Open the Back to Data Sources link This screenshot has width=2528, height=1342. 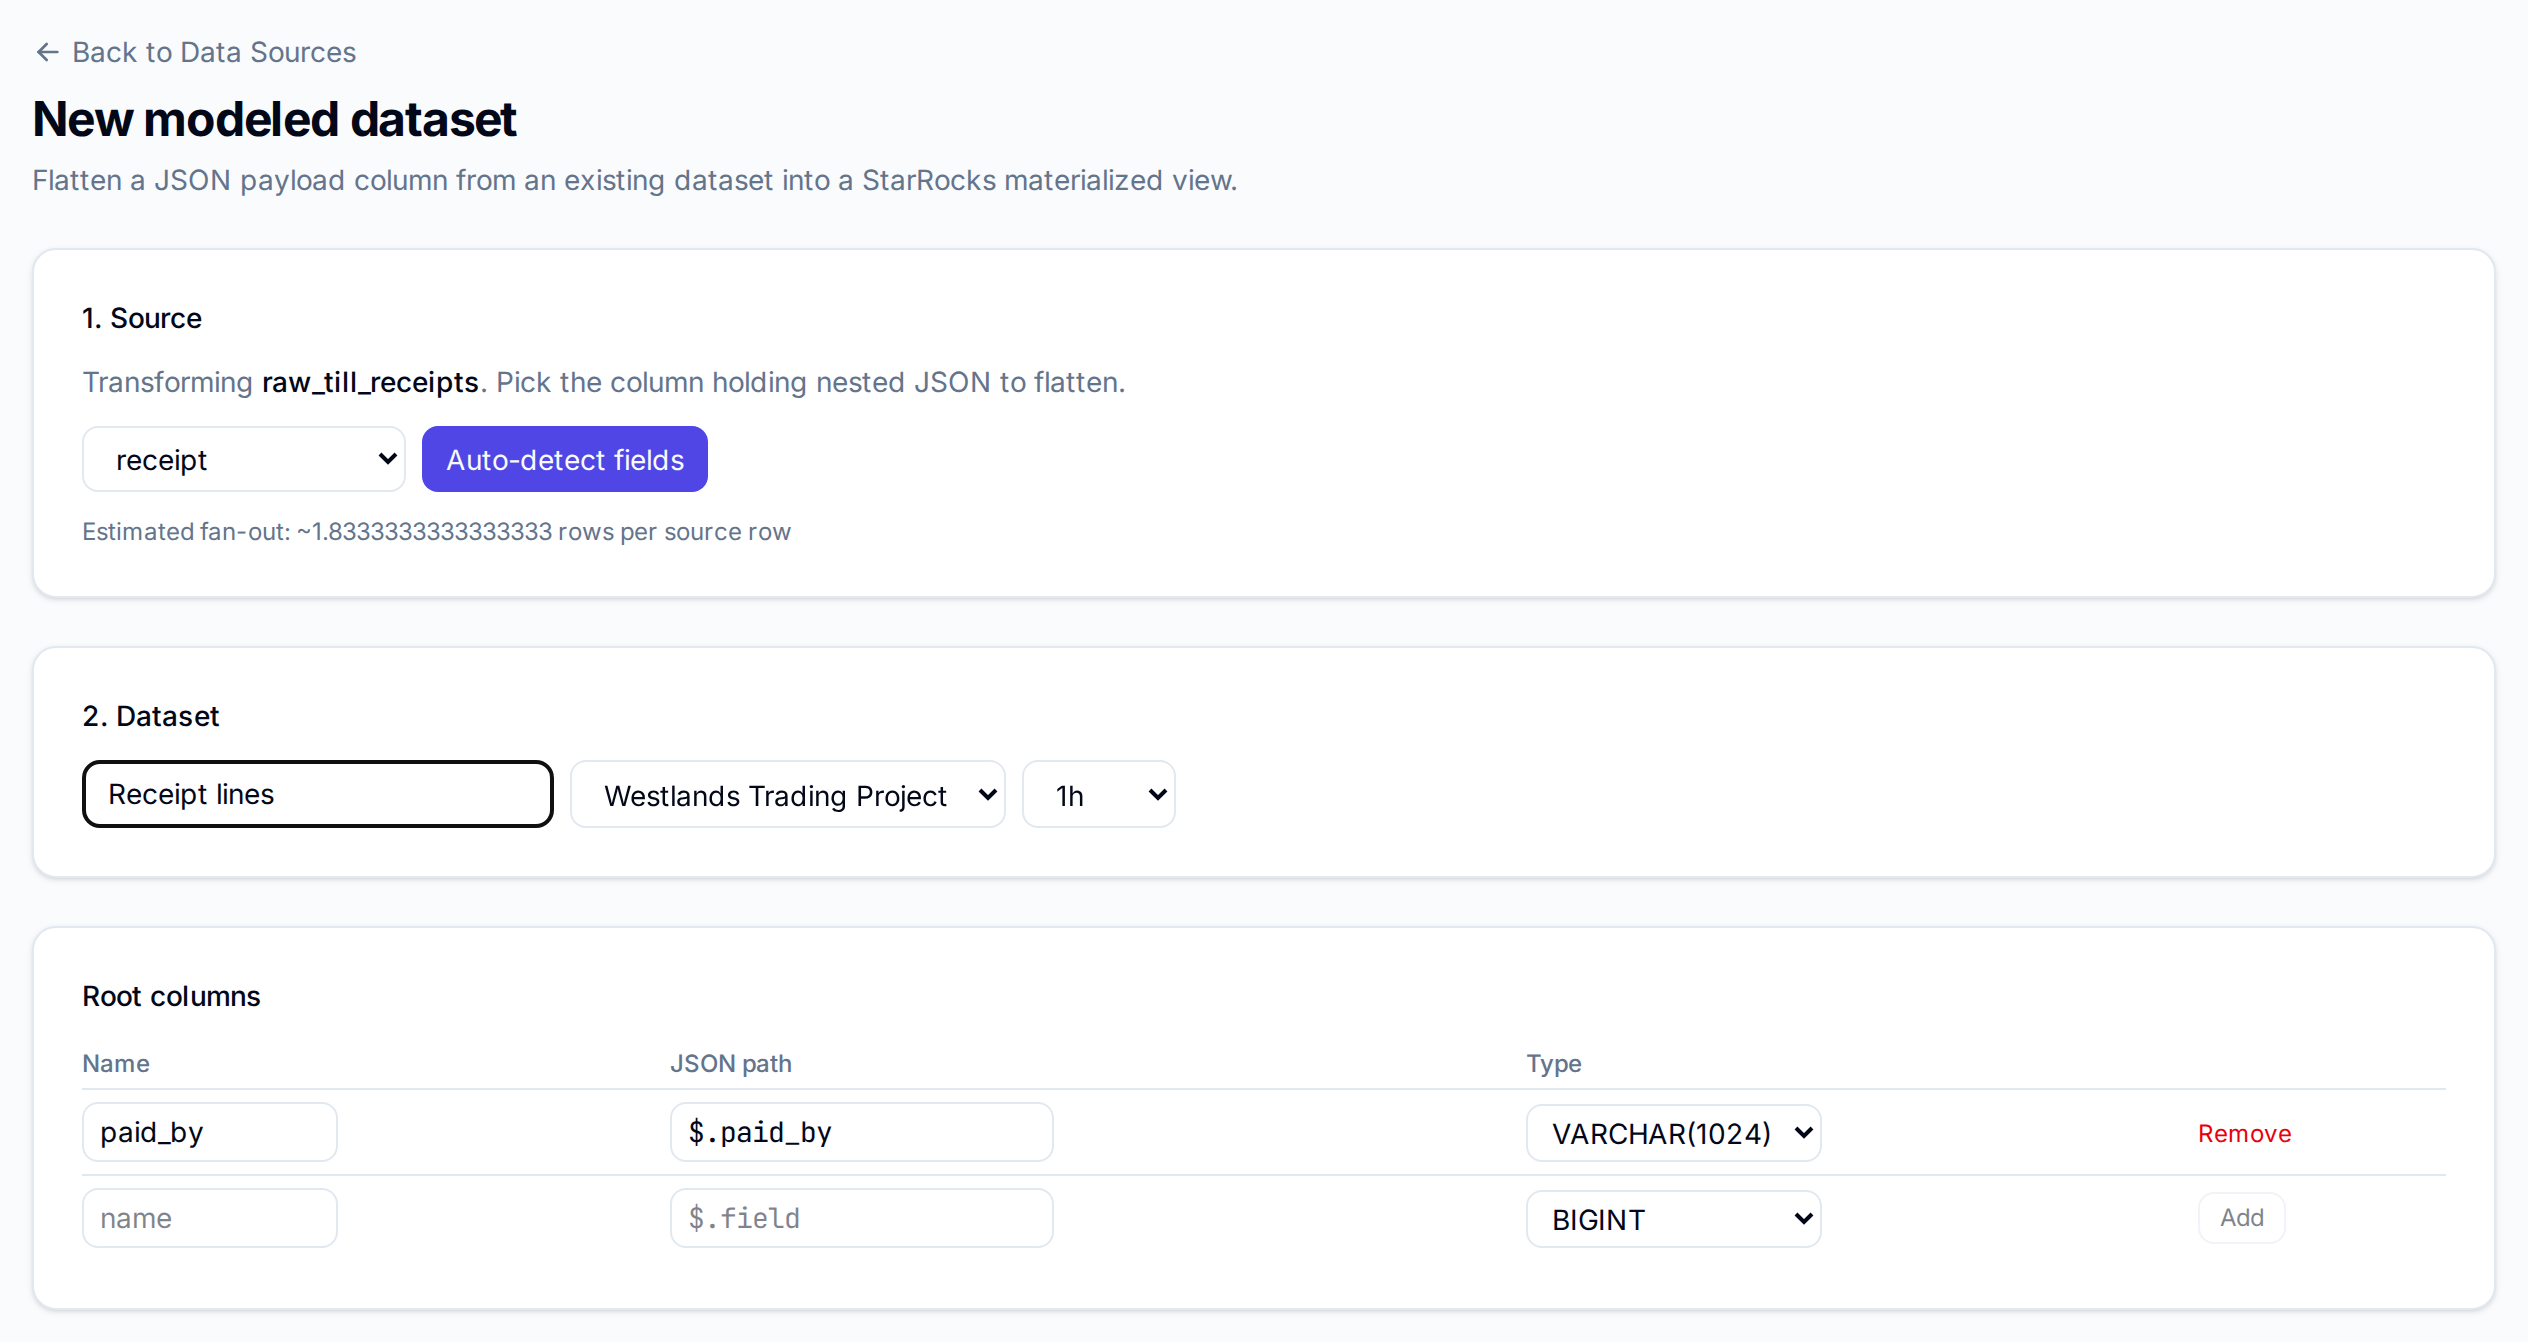(195, 52)
